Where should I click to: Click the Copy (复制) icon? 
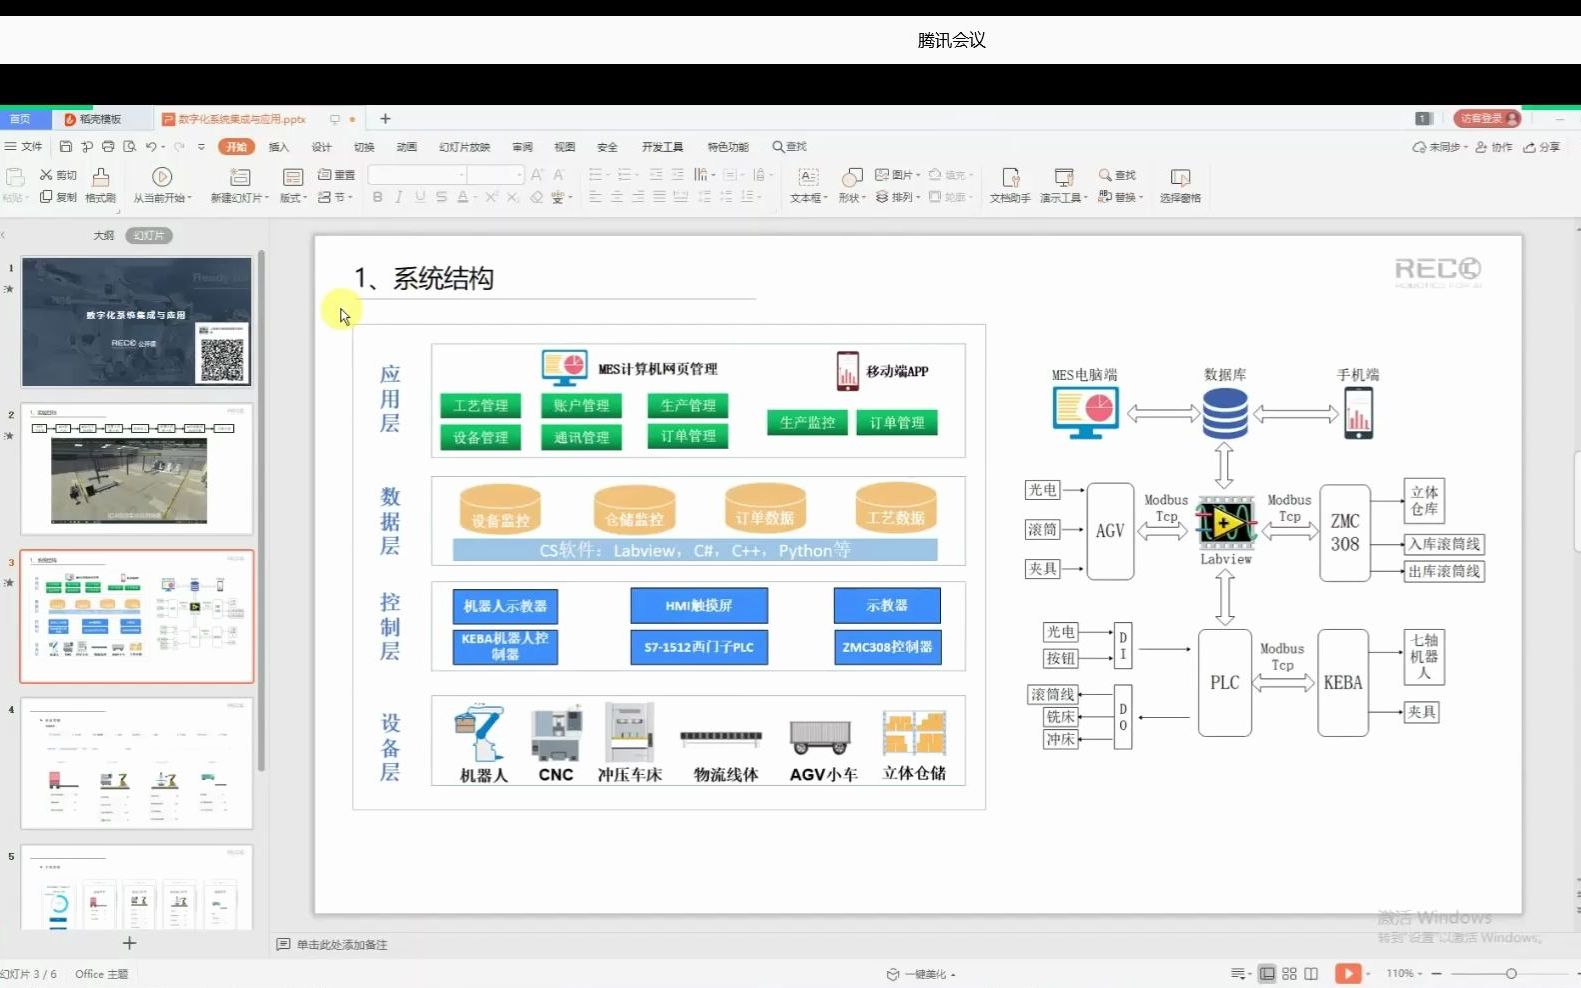46,197
